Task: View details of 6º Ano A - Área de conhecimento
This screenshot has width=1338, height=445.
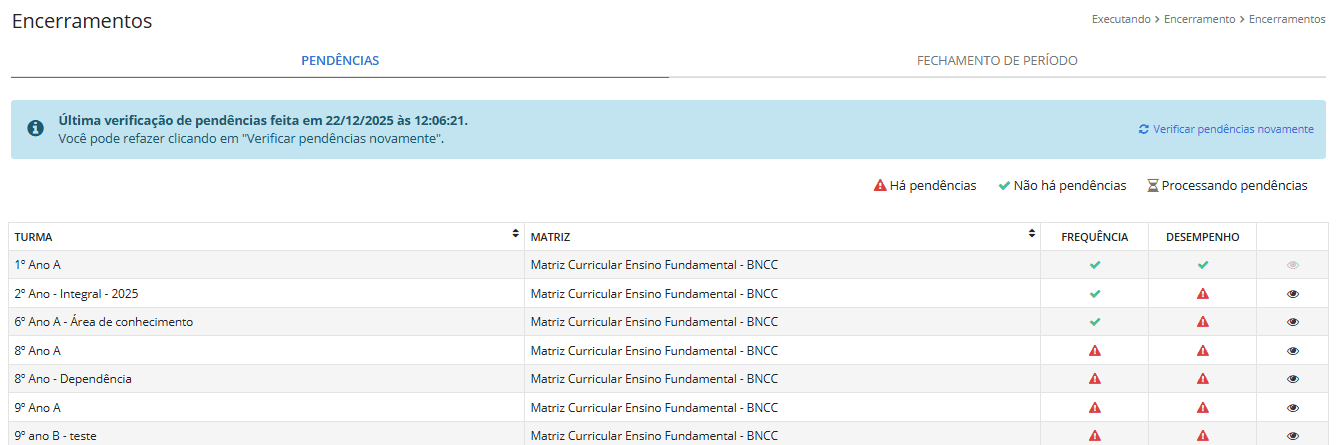Action: coord(1292,322)
